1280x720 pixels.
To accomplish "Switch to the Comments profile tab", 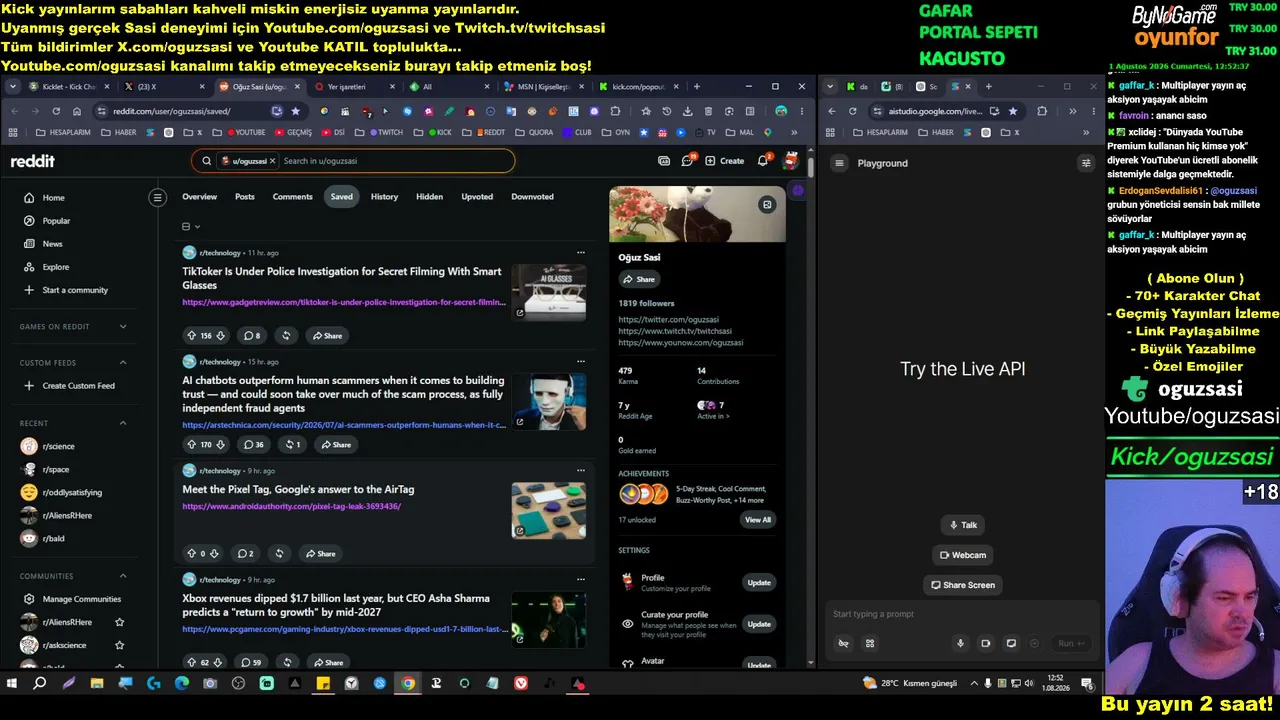I will click(293, 197).
